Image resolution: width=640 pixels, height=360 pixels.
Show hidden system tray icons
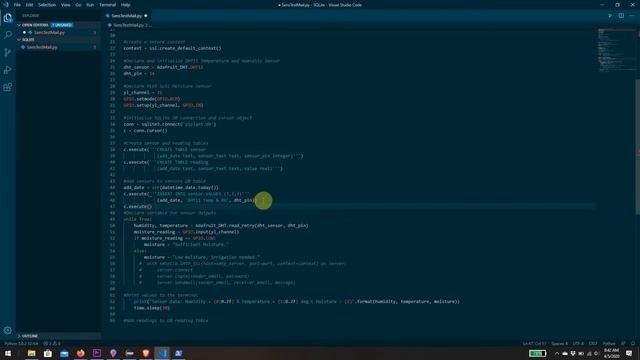(x=557, y=353)
